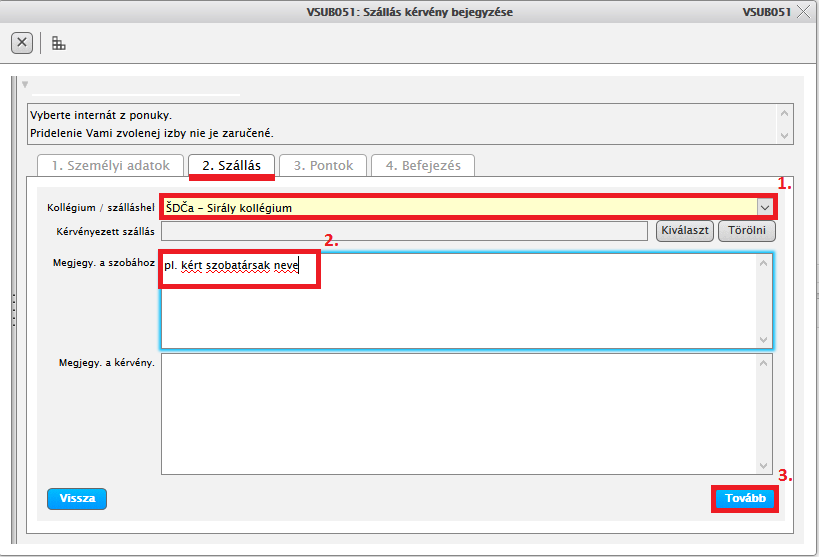Click into the Kérvényezett szállás field

point(404,231)
